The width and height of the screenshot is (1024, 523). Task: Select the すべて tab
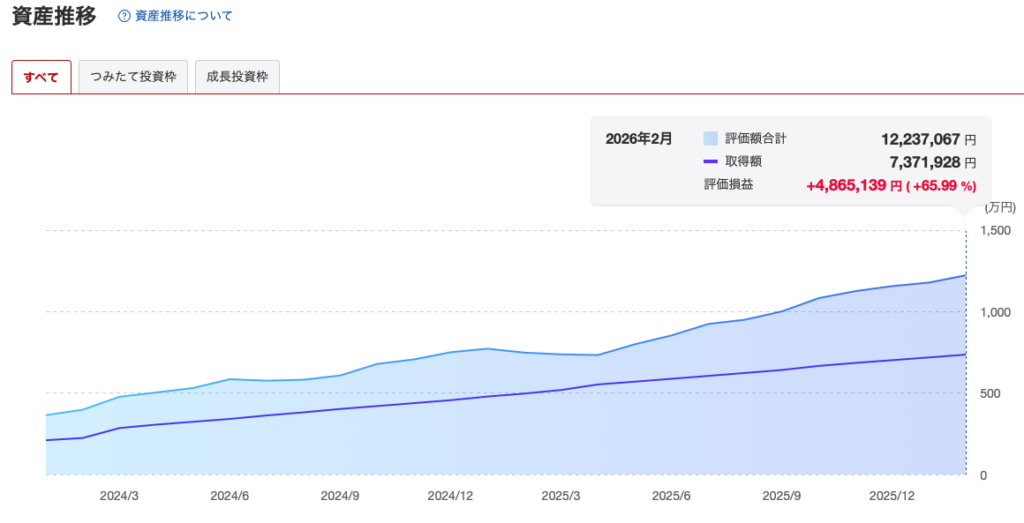click(x=41, y=78)
